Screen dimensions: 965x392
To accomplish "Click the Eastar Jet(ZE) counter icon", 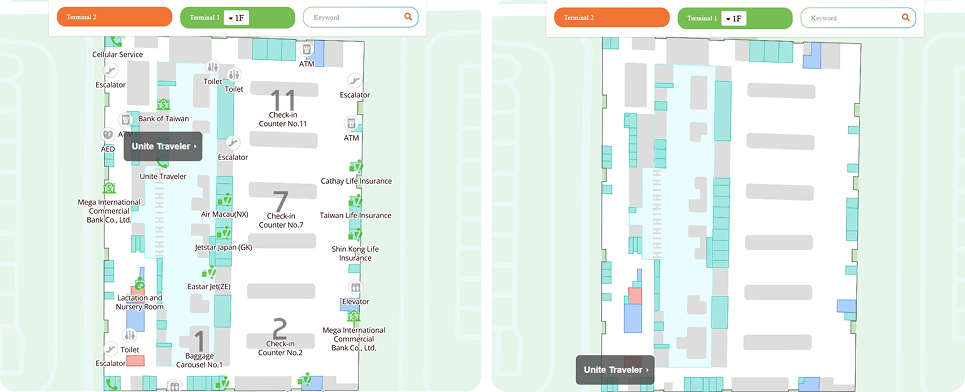I will [x=209, y=272].
